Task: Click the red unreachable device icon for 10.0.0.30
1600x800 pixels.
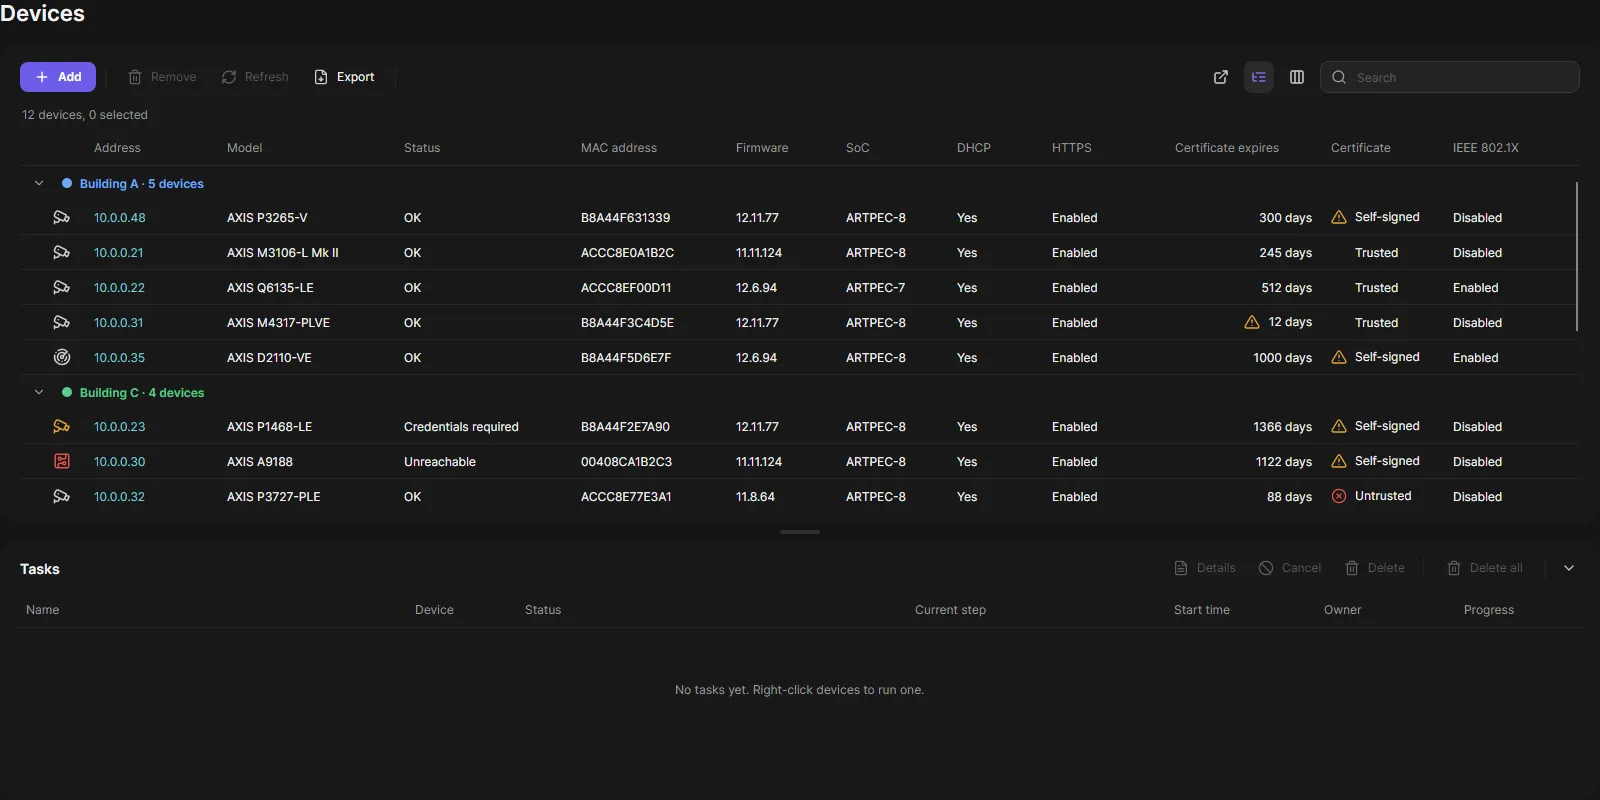Action: [x=61, y=461]
